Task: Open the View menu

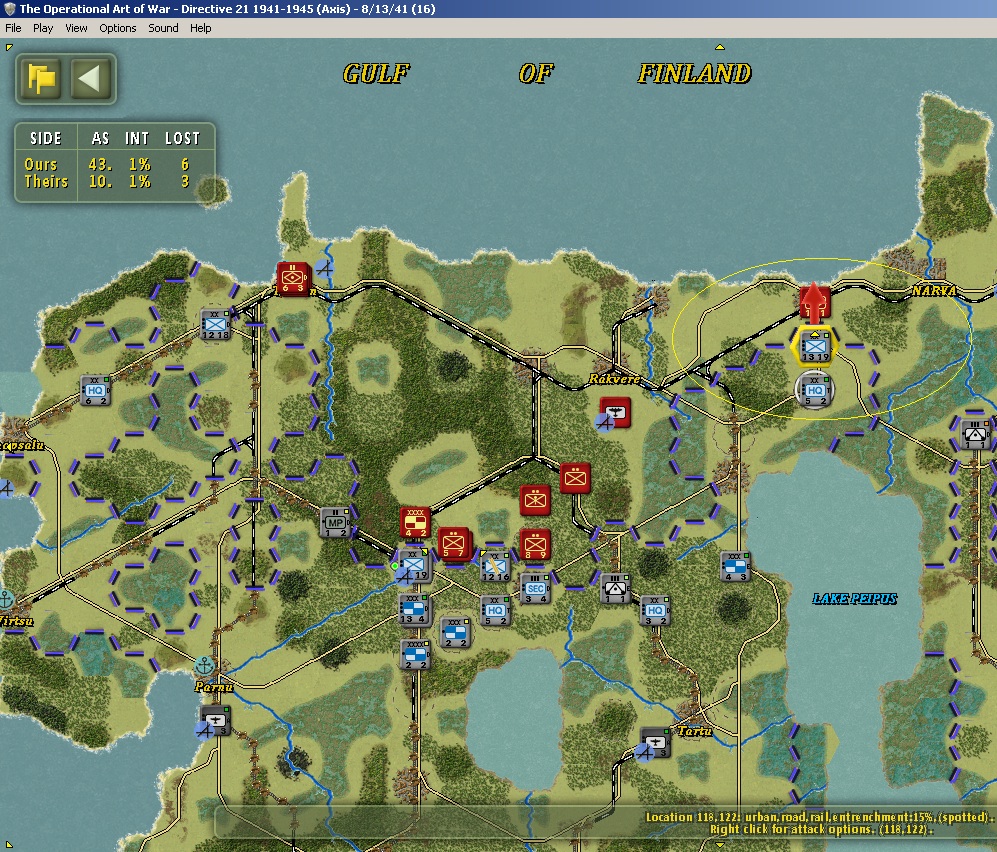Action: [x=76, y=28]
